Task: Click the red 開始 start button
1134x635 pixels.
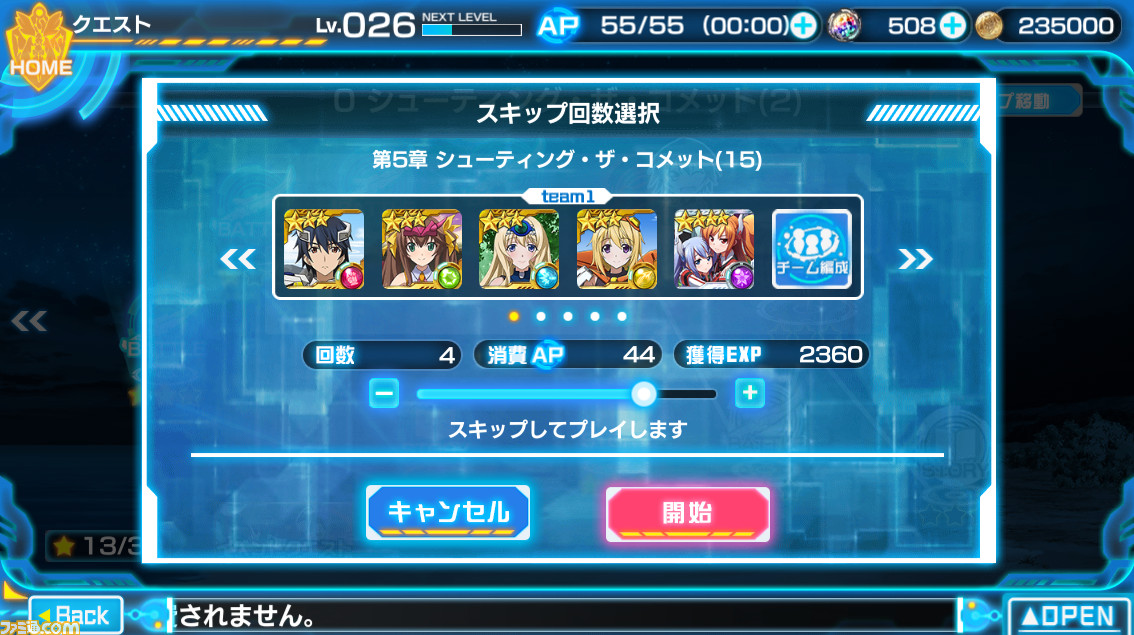Action: pos(688,513)
